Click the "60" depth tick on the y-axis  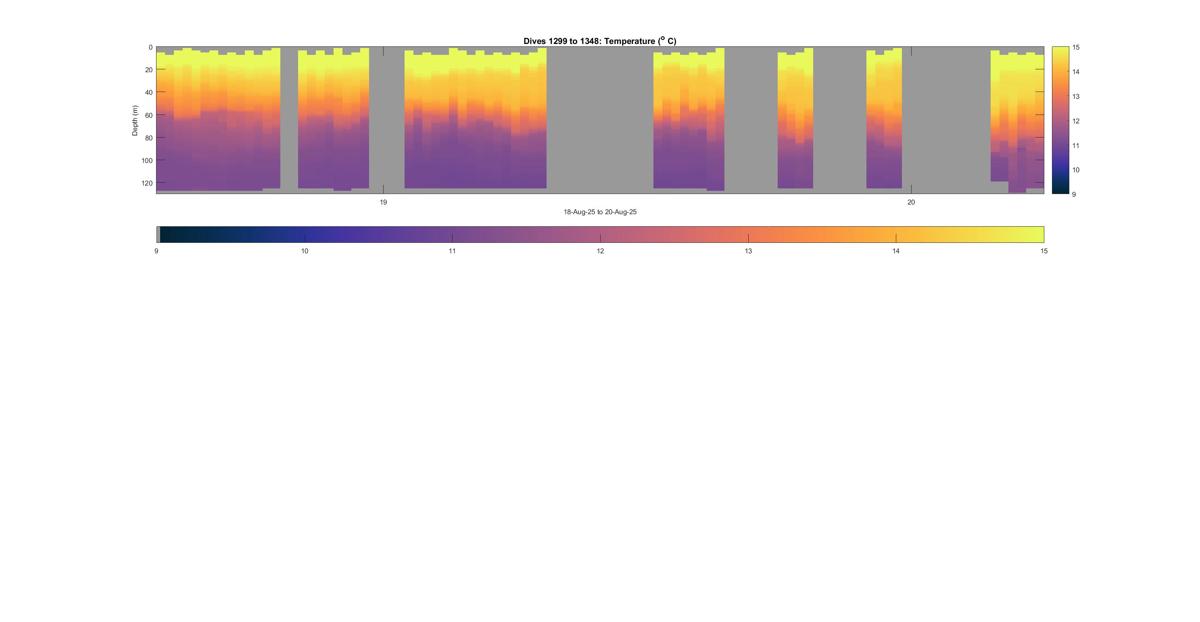[147, 115]
